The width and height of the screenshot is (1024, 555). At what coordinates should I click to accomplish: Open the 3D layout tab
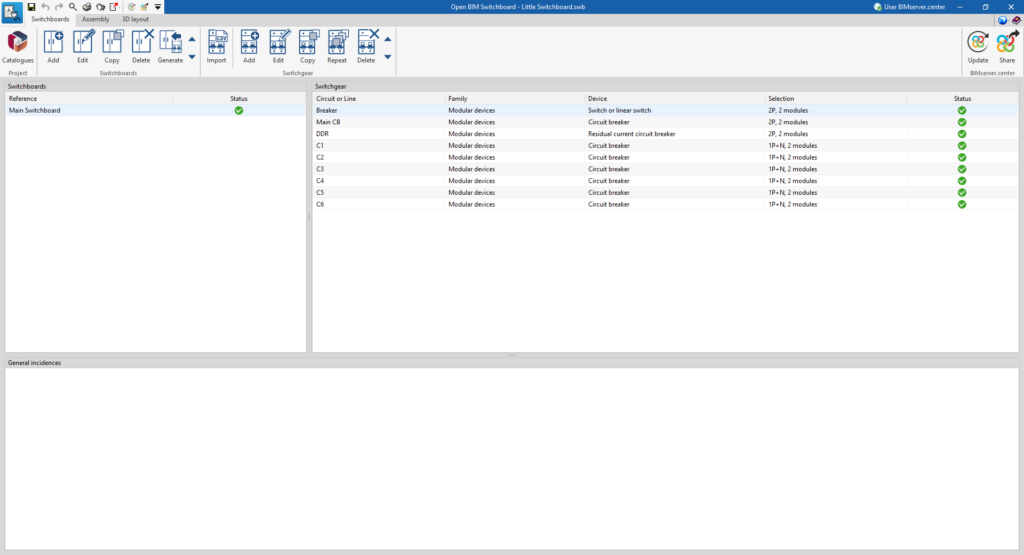coord(135,20)
